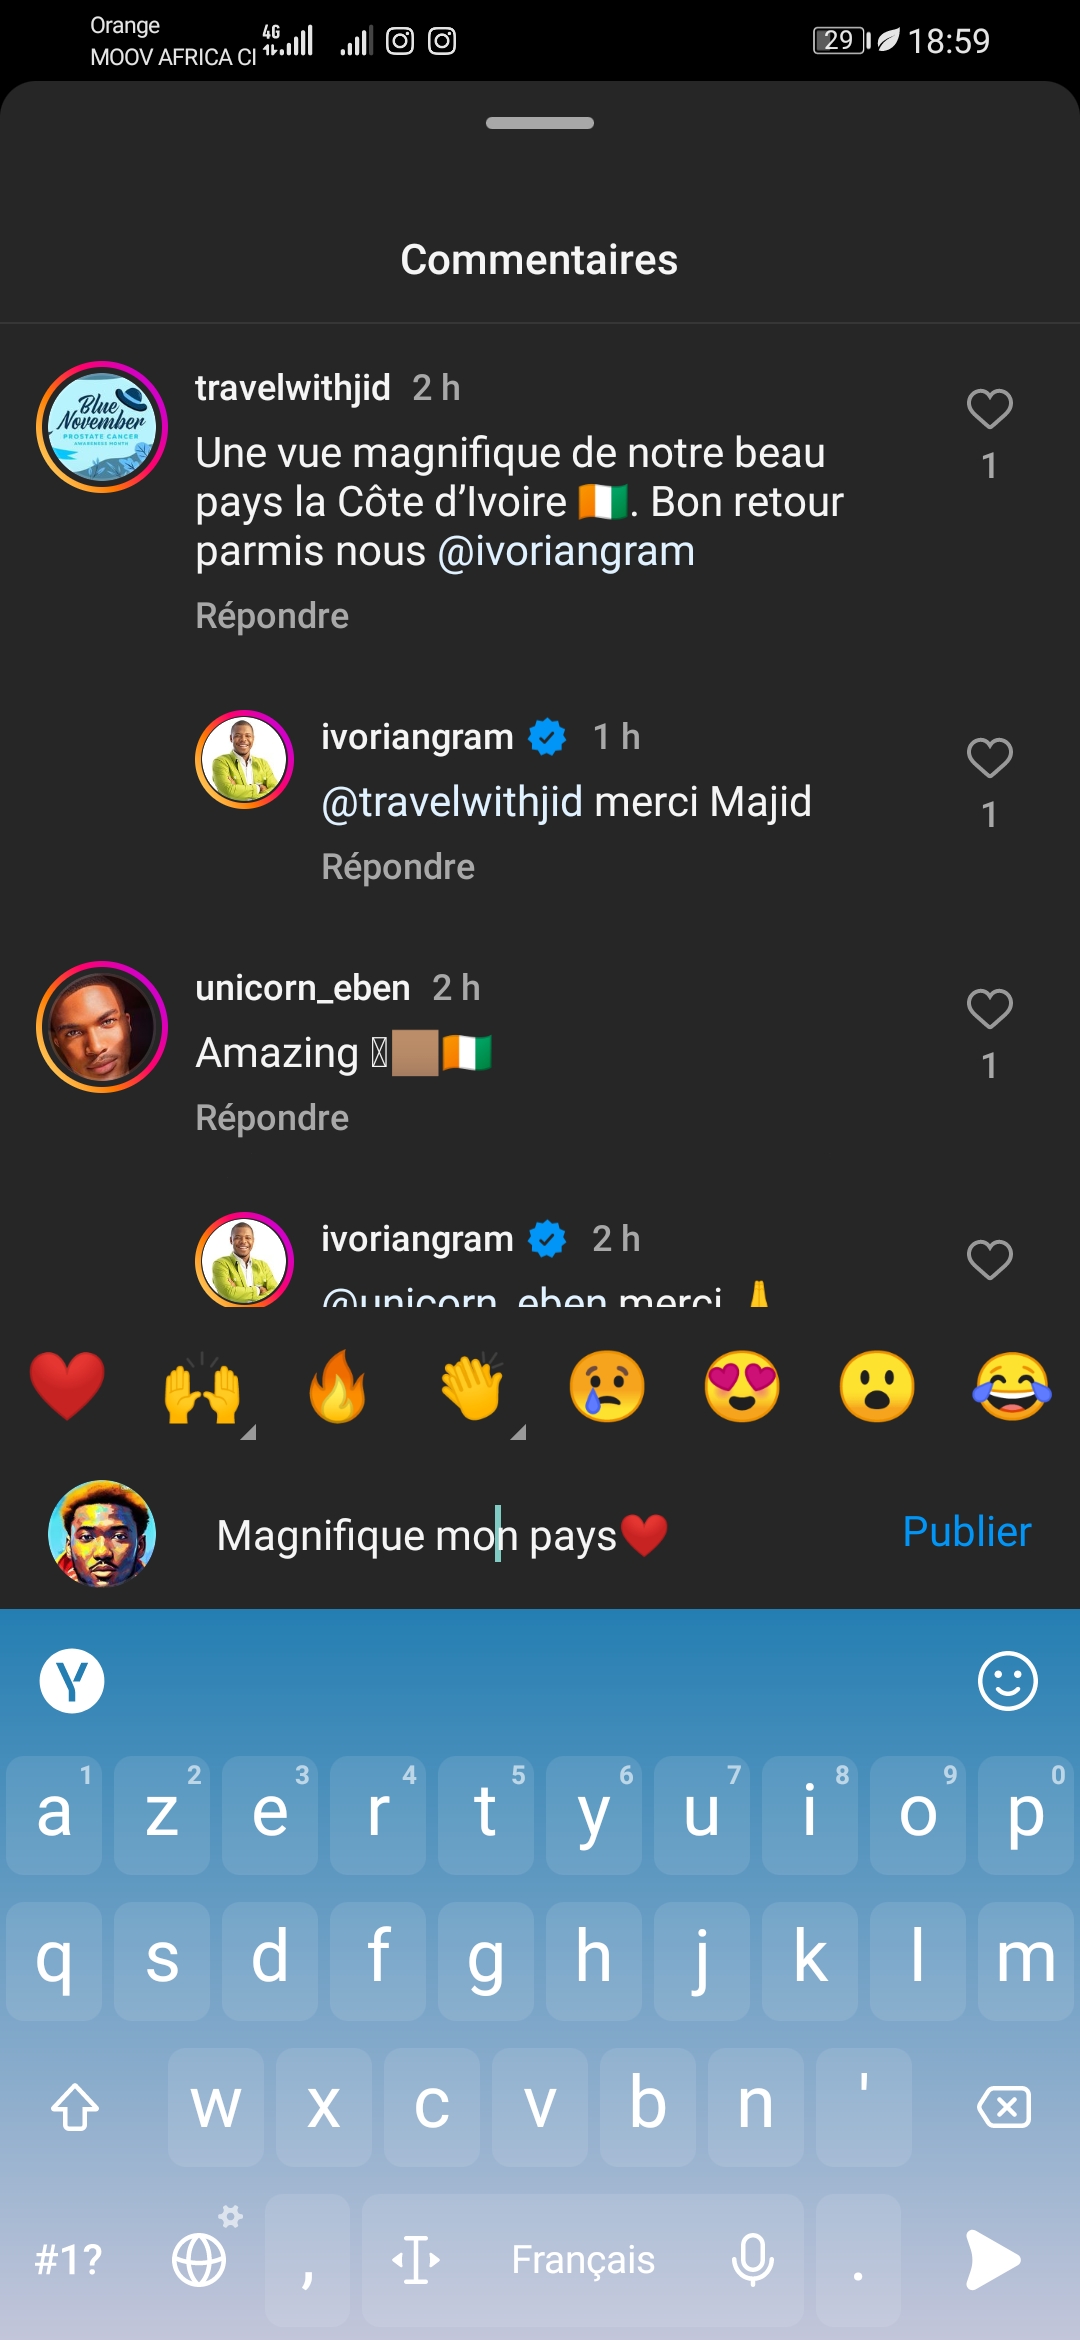
Task: Expand raised hands emoji skin tone options
Action: pos(203,1388)
